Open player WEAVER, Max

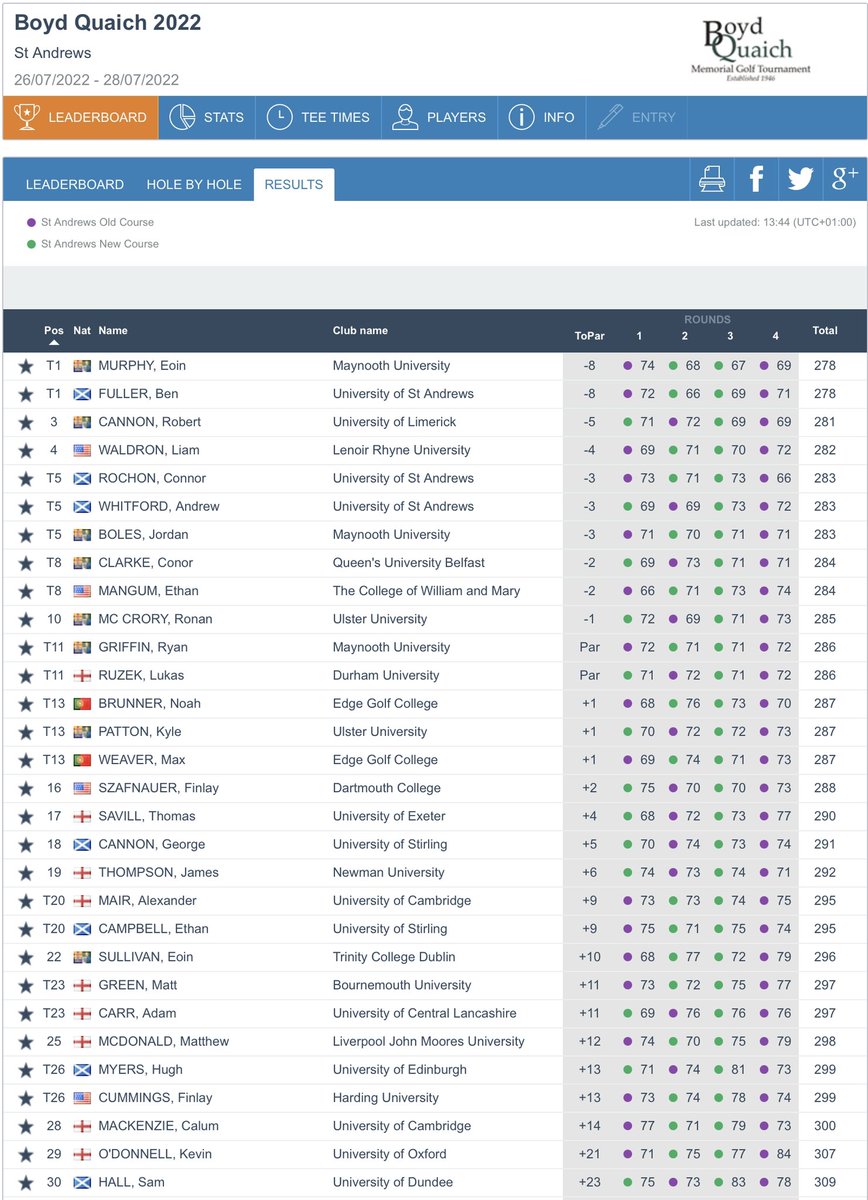point(142,760)
